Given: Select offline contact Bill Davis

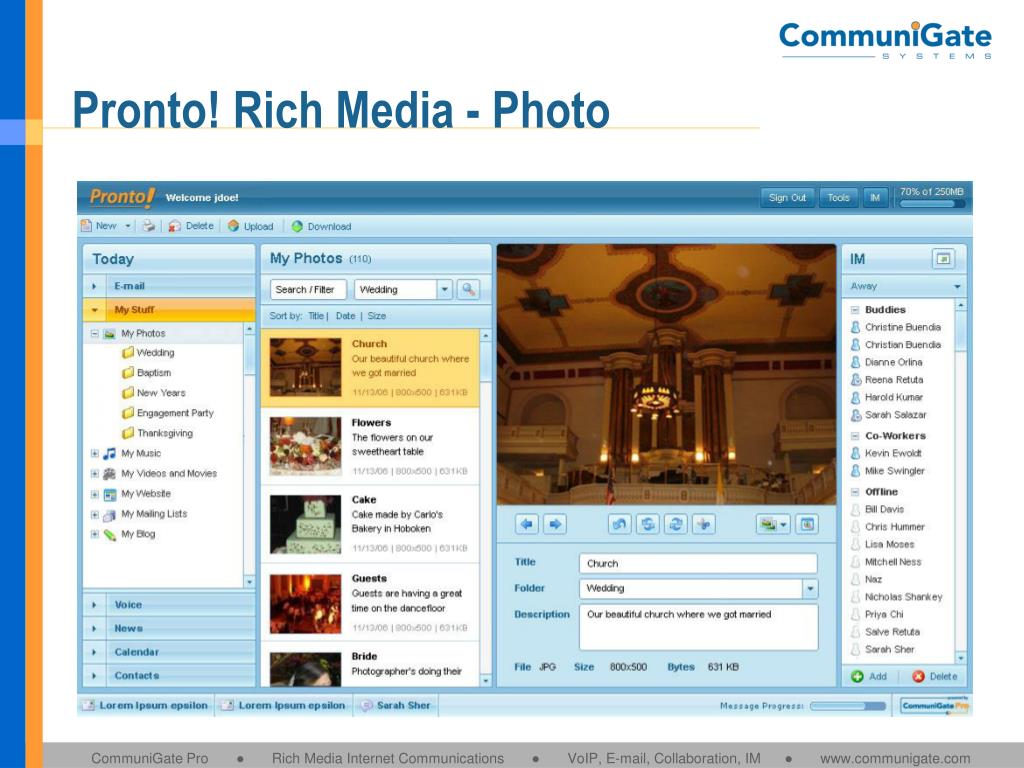Looking at the screenshot, I should click(878, 509).
